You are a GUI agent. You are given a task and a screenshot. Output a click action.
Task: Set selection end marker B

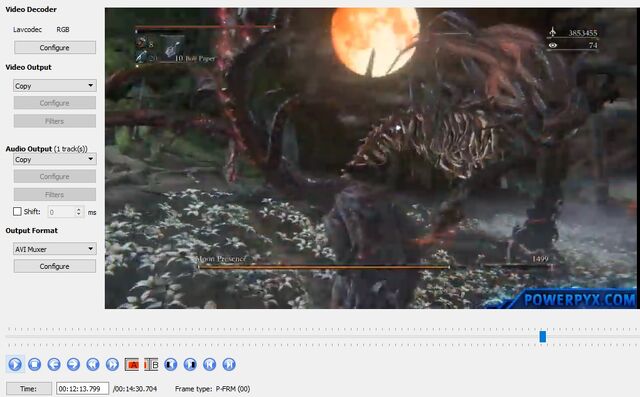pyautogui.click(x=151, y=364)
